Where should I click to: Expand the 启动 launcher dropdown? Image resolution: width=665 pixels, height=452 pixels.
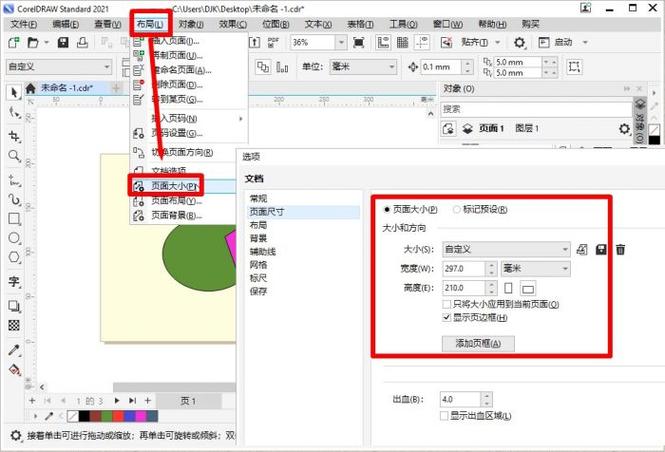(x=585, y=42)
